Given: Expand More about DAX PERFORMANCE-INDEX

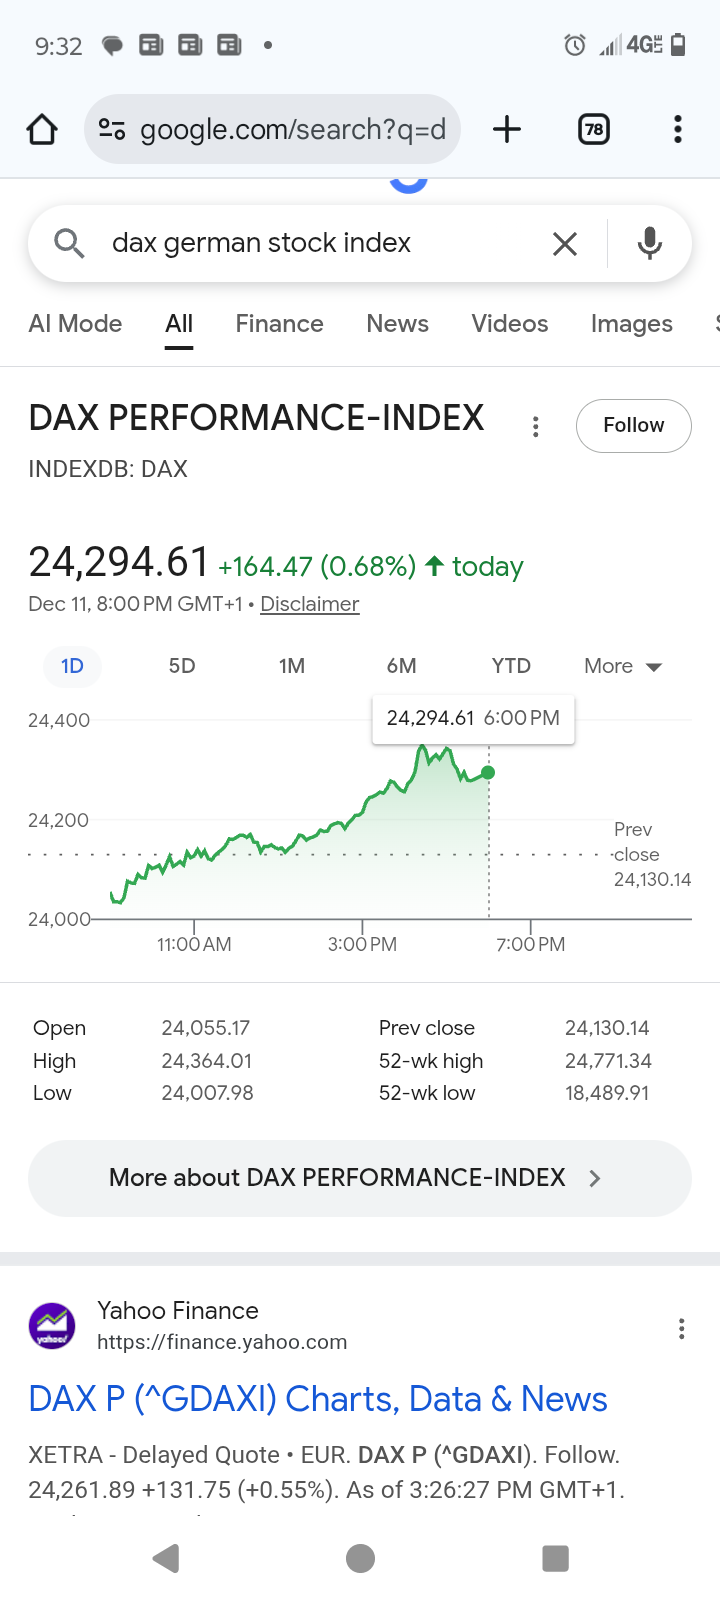Looking at the screenshot, I should click(360, 1178).
